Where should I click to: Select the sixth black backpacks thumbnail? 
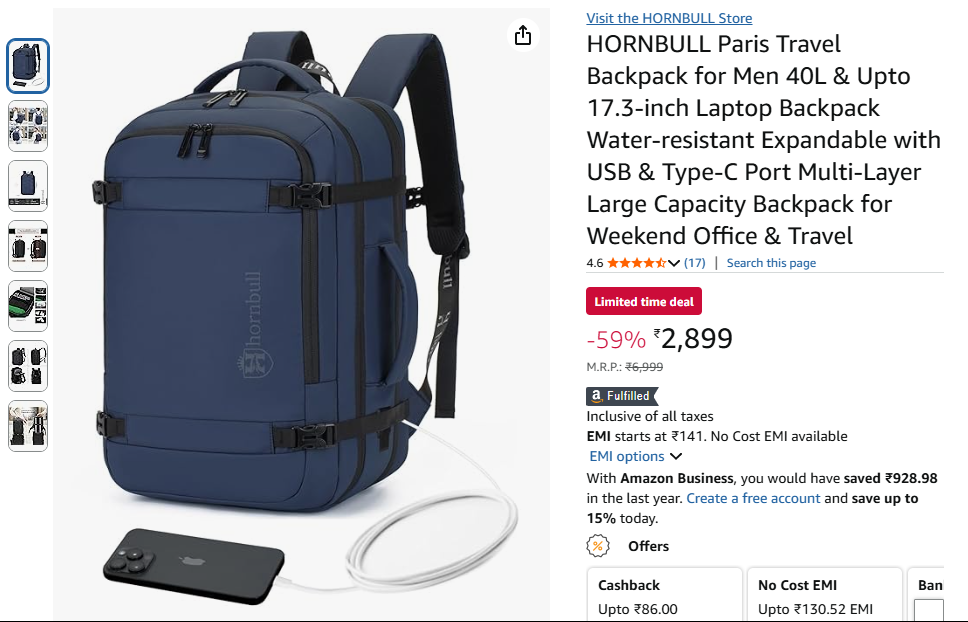point(28,365)
